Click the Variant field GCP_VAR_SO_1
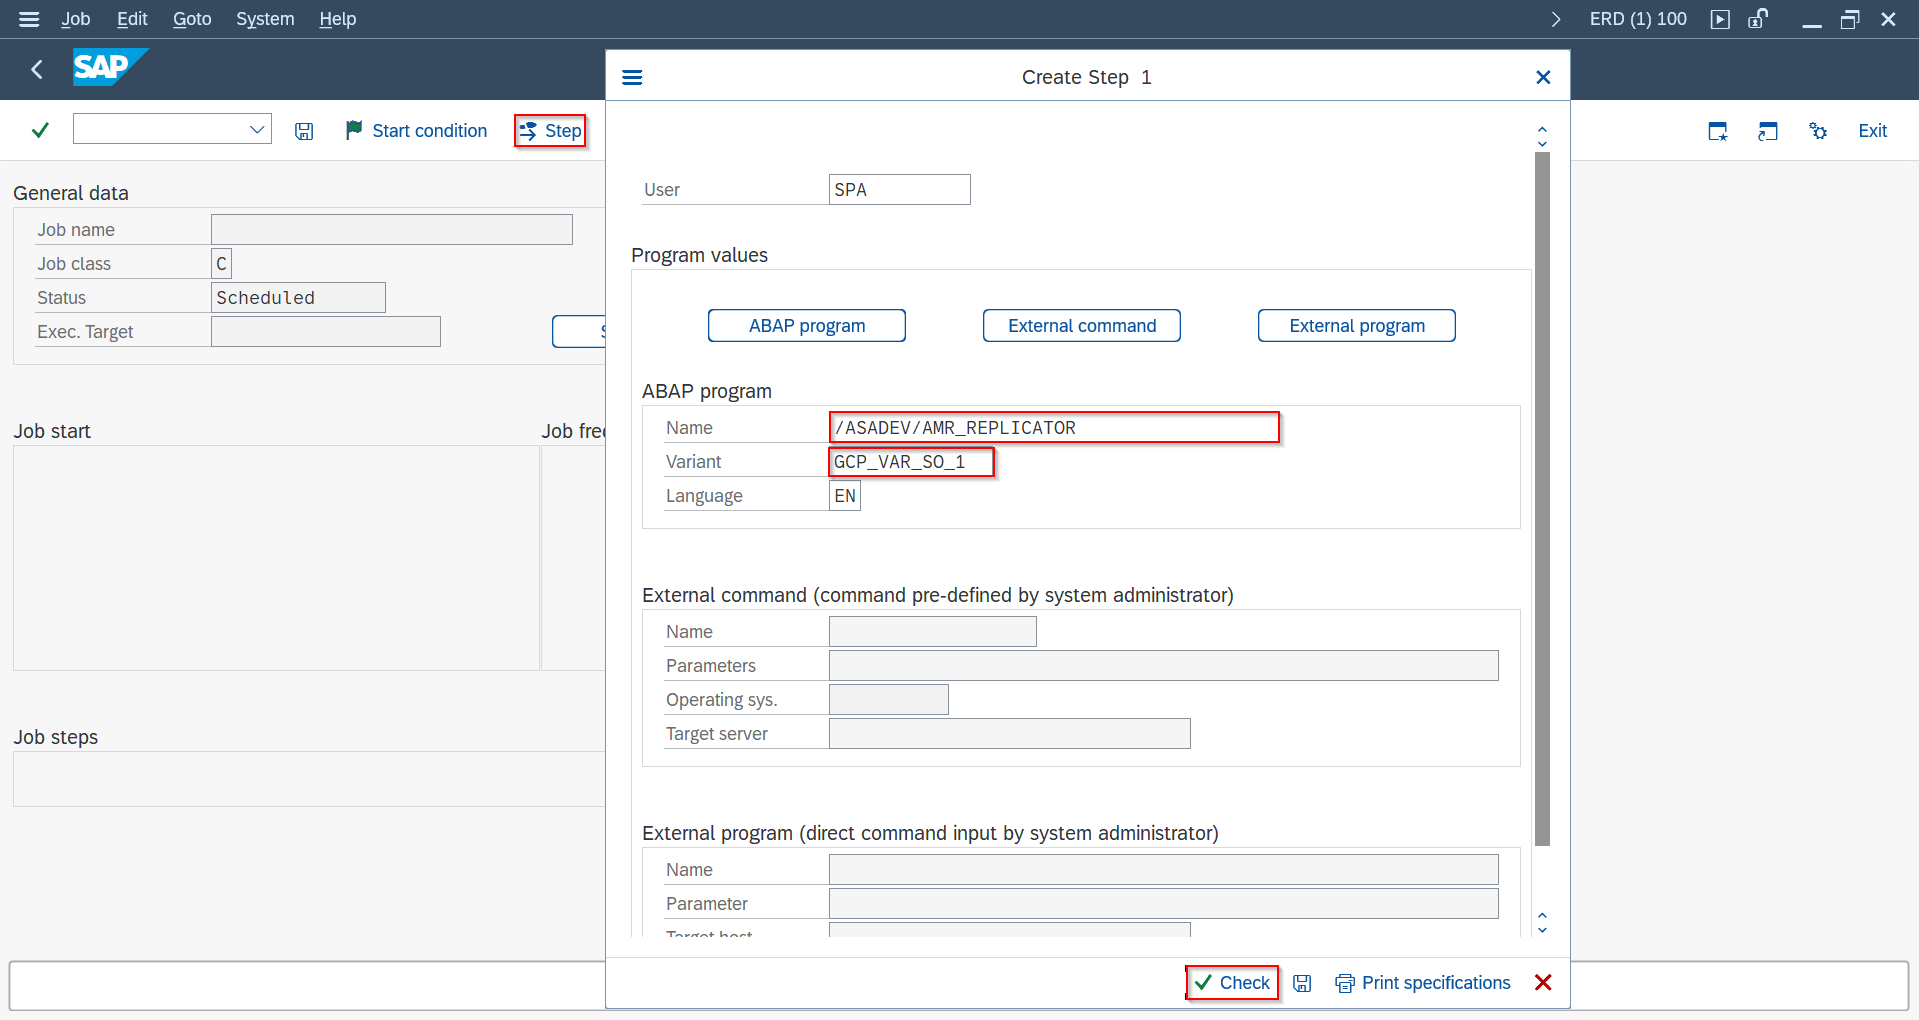The height and width of the screenshot is (1020, 1919). pos(911,462)
